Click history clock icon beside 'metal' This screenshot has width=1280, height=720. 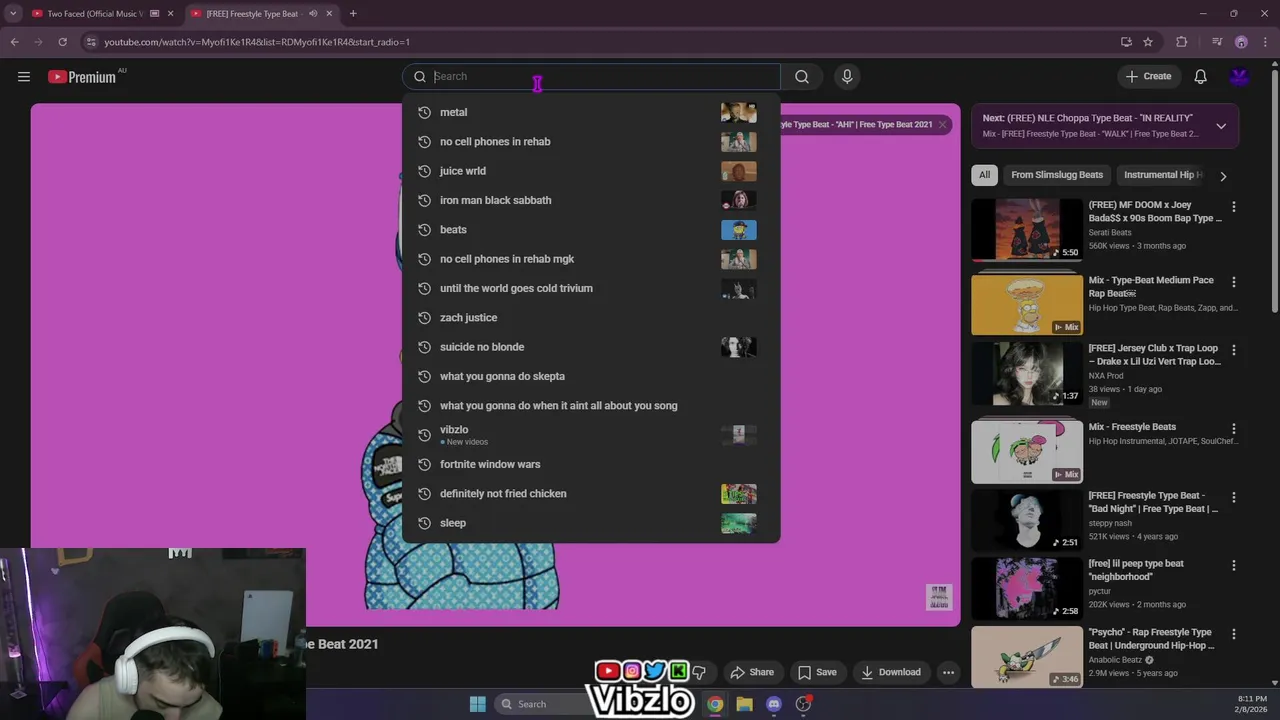[424, 112]
